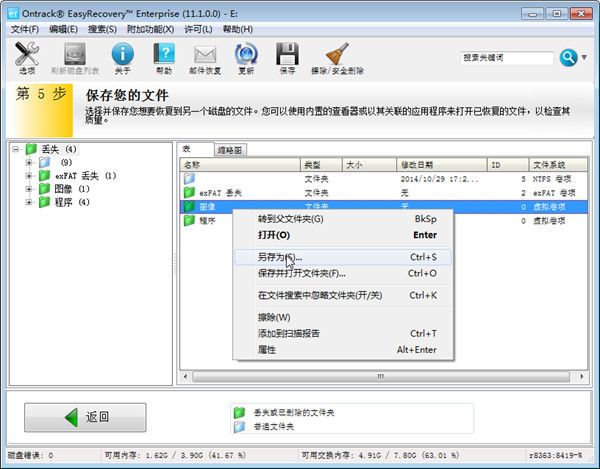Click the 返回 (Back) button
Image resolution: width=600 pixels, height=469 pixels.
click(x=85, y=417)
